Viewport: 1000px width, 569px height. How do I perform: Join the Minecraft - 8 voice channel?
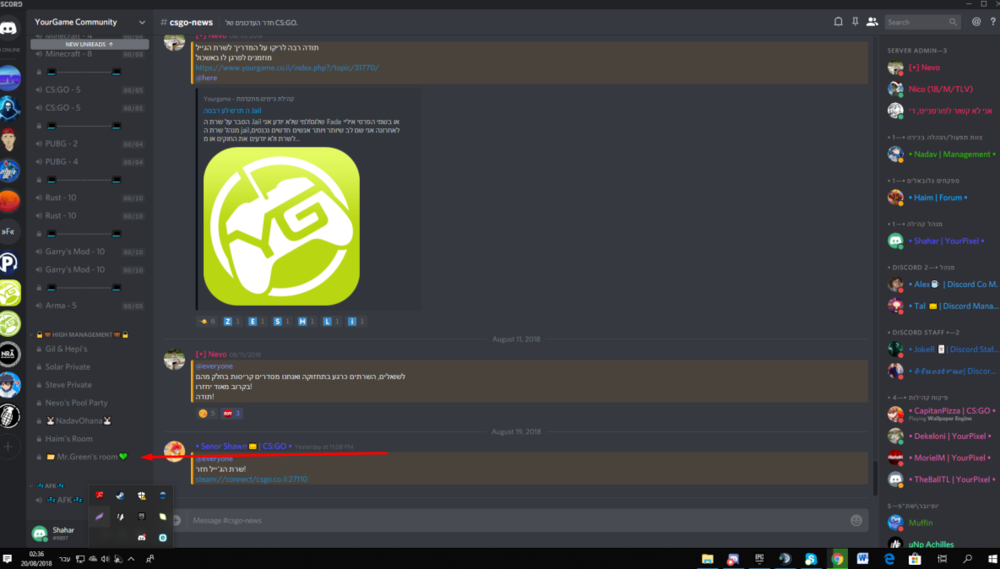pos(69,54)
